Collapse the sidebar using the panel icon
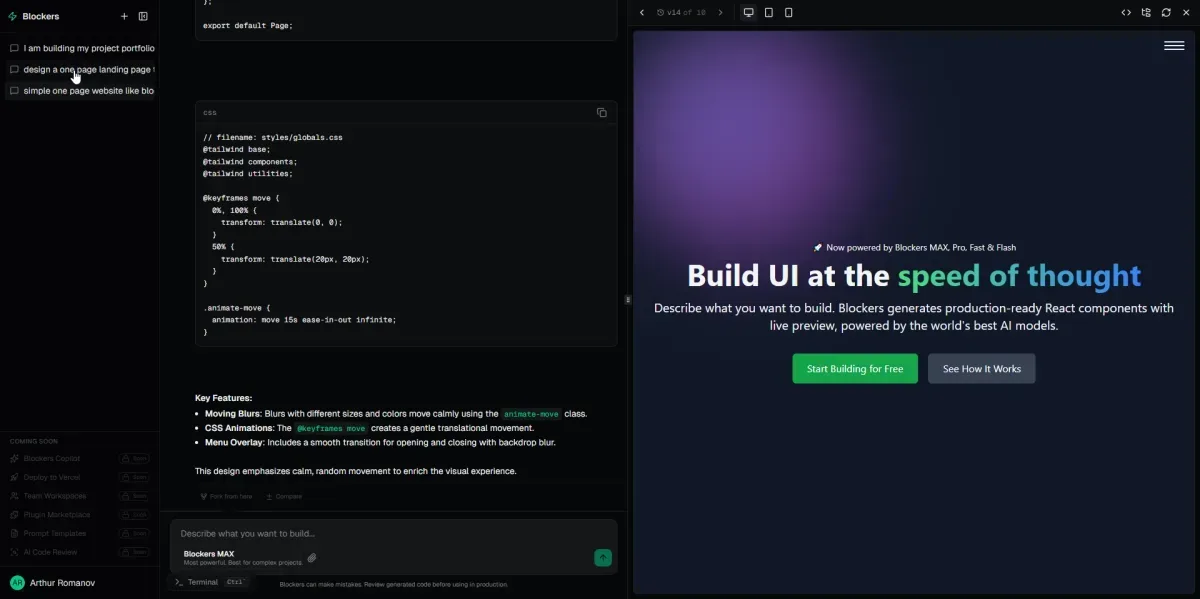This screenshot has height=599, width=1200. click(143, 16)
